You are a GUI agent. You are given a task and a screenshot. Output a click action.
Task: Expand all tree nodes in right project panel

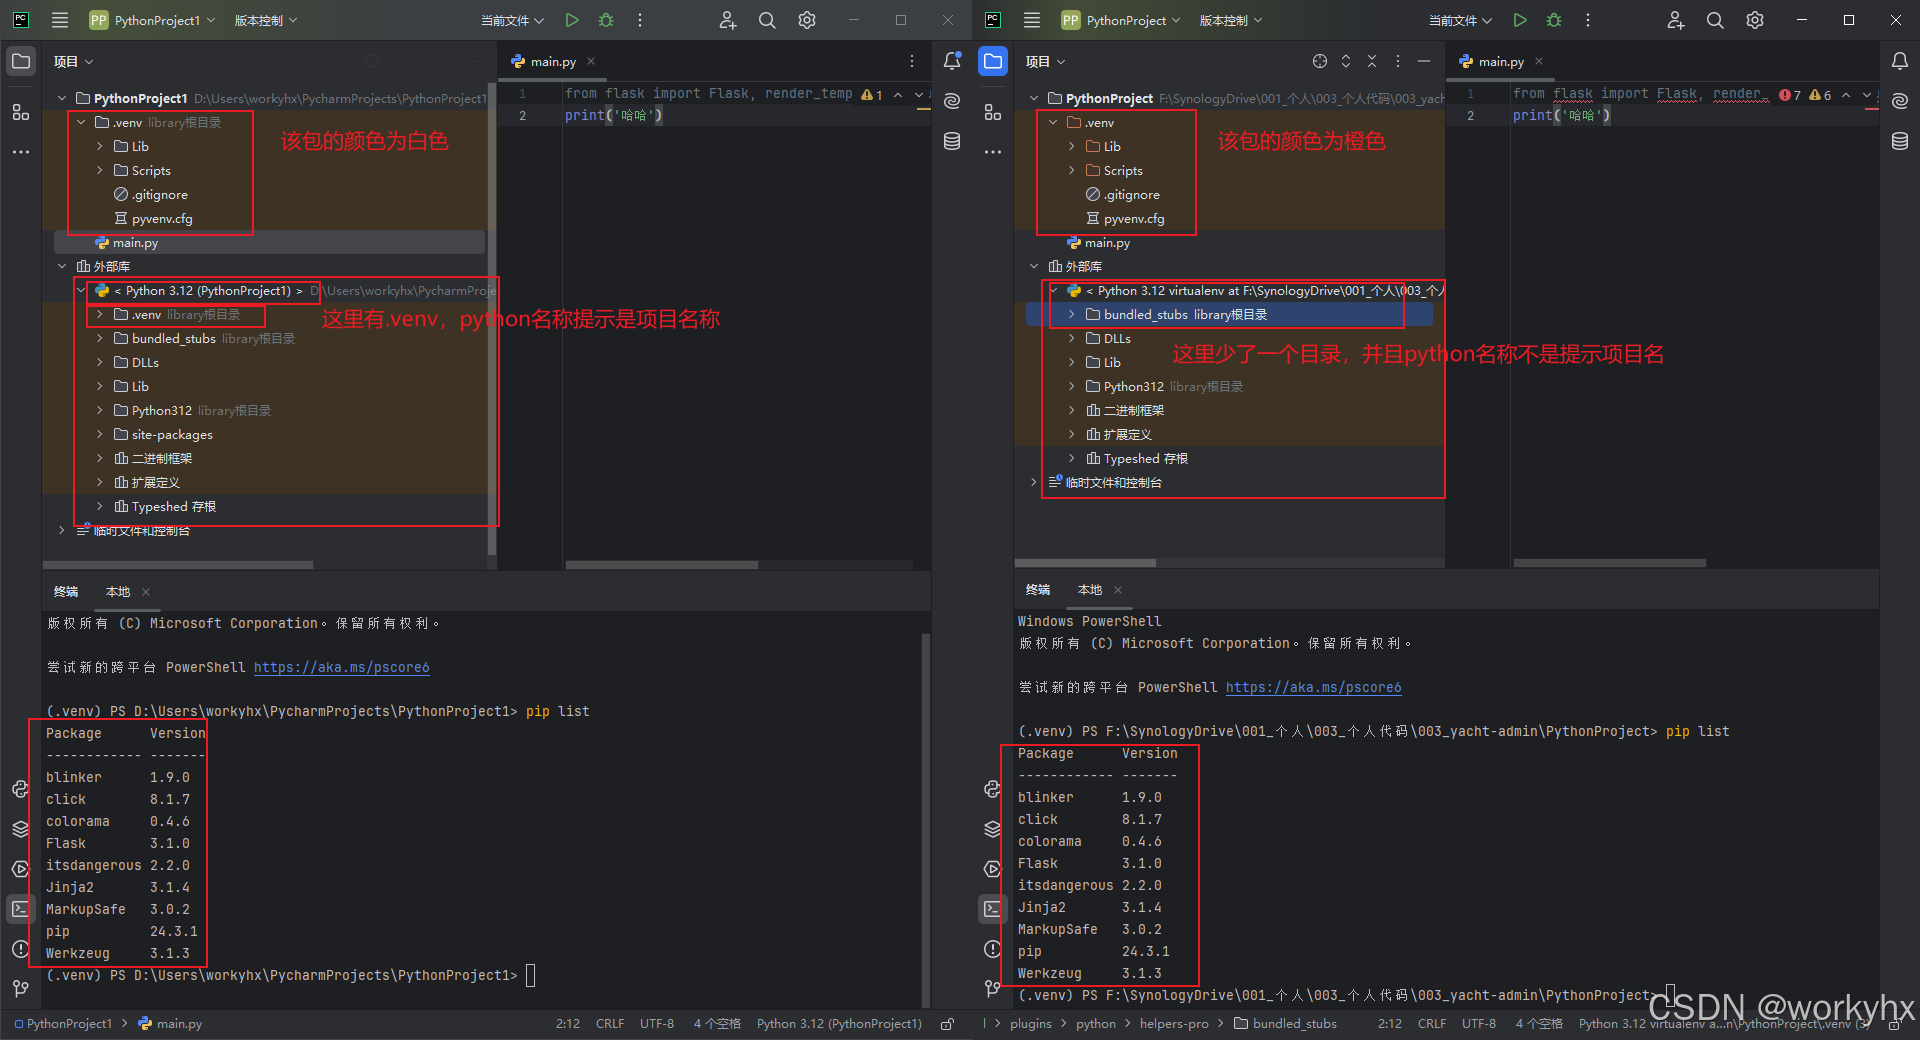click(1346, 61)
